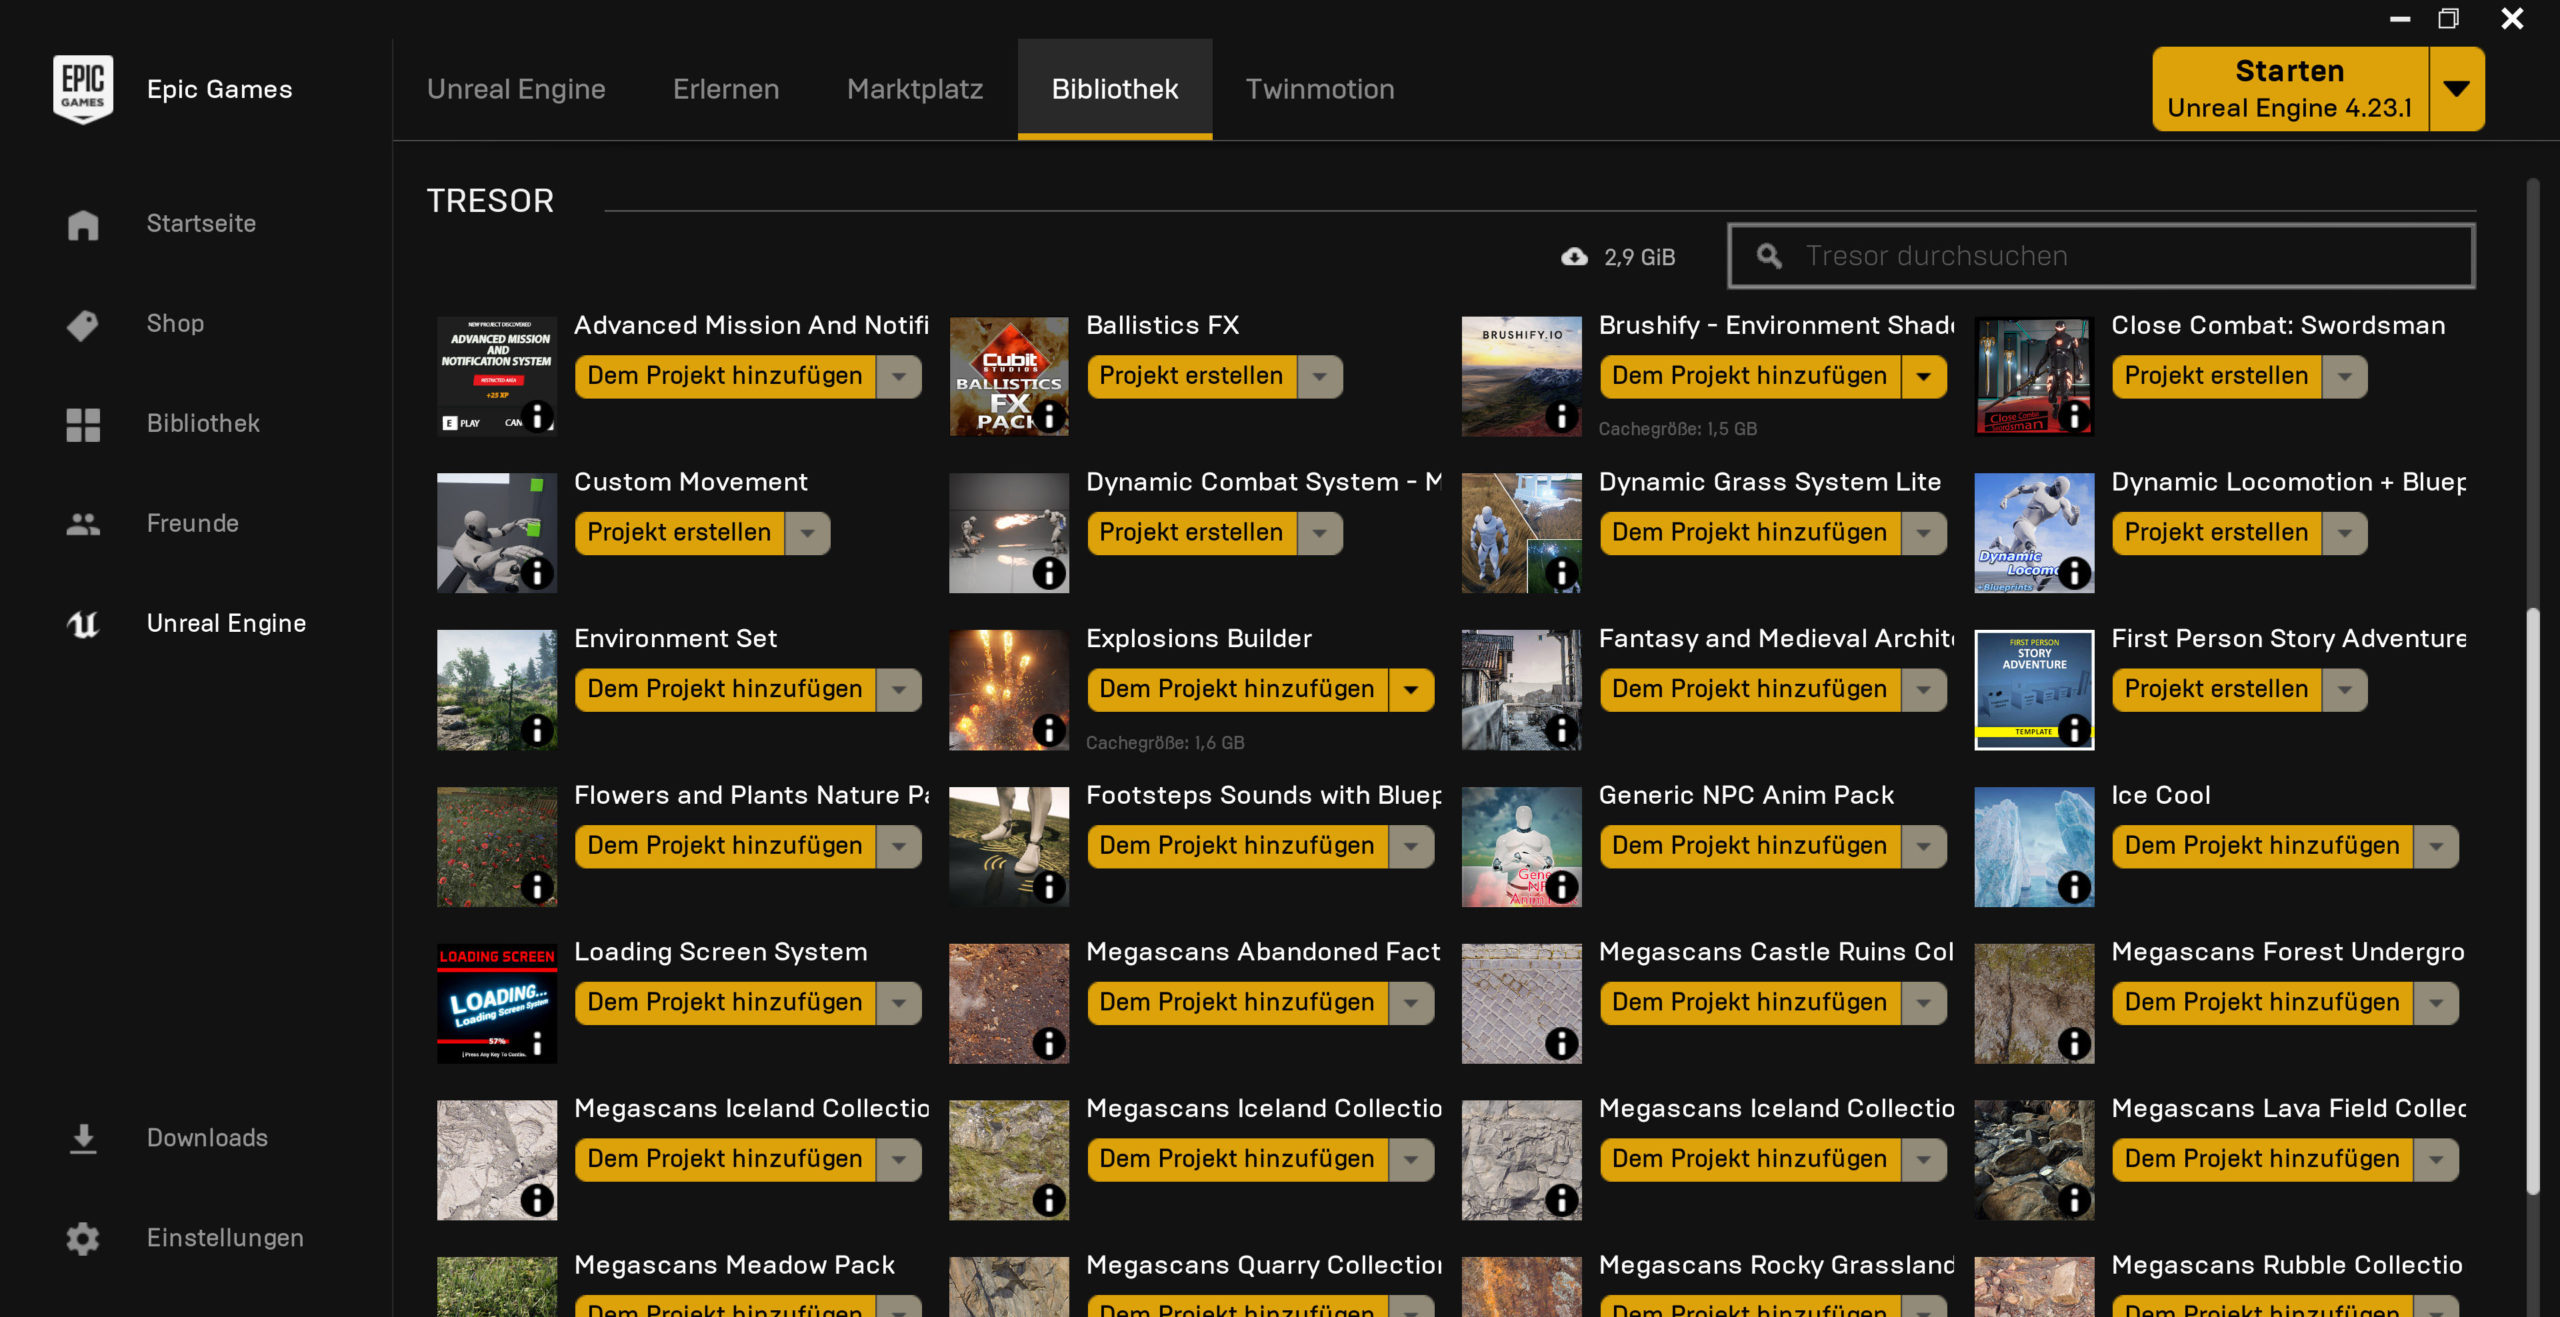The width and height of the screenshot is (2560, 1317).
Task: Expand Loading Screen System button dropdown
Action: pos(899,1003)
